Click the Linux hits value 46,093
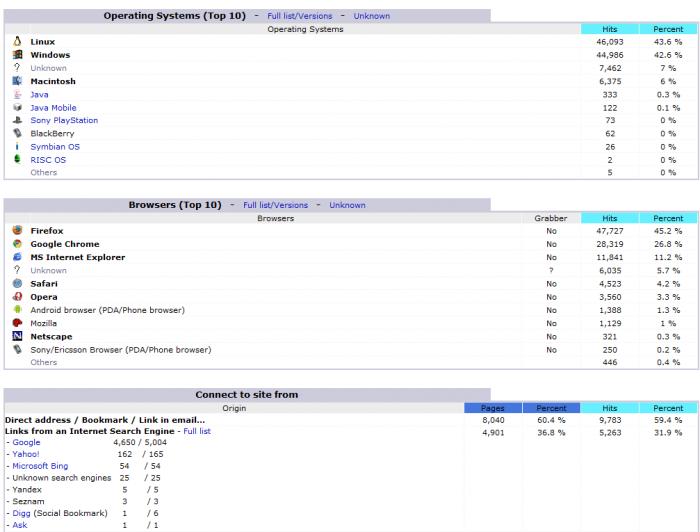 [609, 42]
